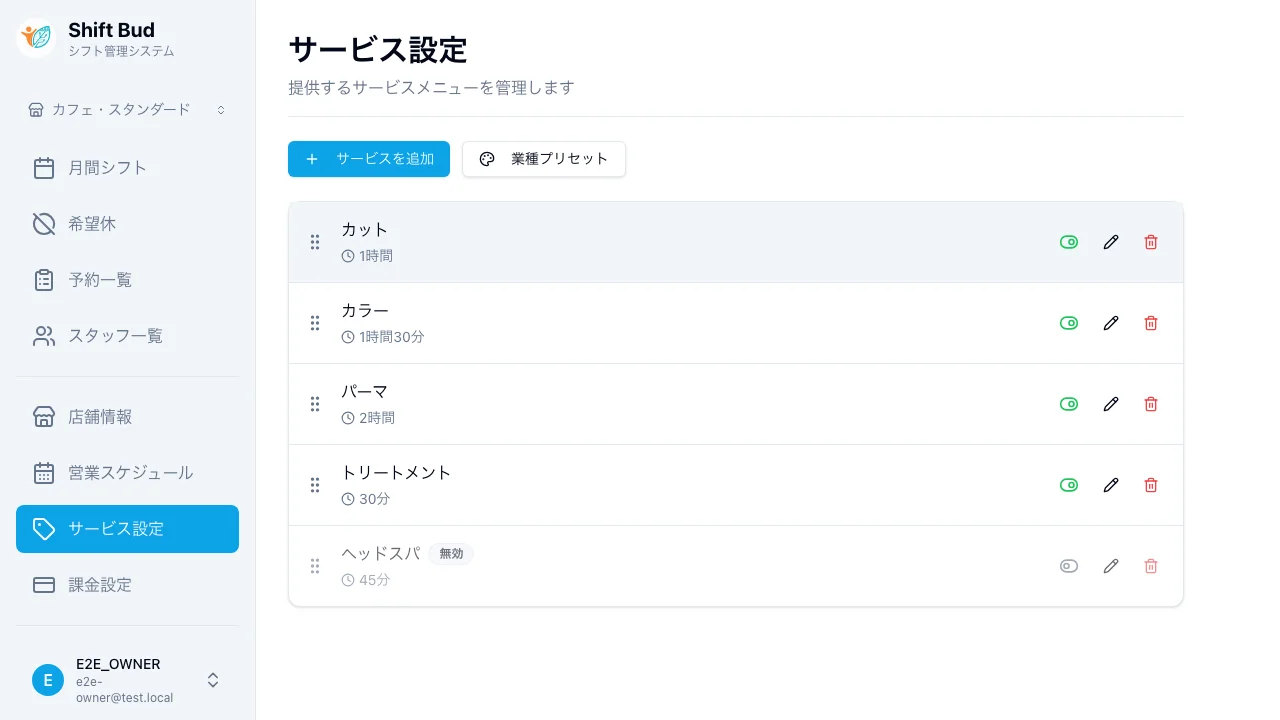Viewport: 1280px width, 720px height.
Task: Click the サービスを追加 add service button
Action: tap(369, 158)
